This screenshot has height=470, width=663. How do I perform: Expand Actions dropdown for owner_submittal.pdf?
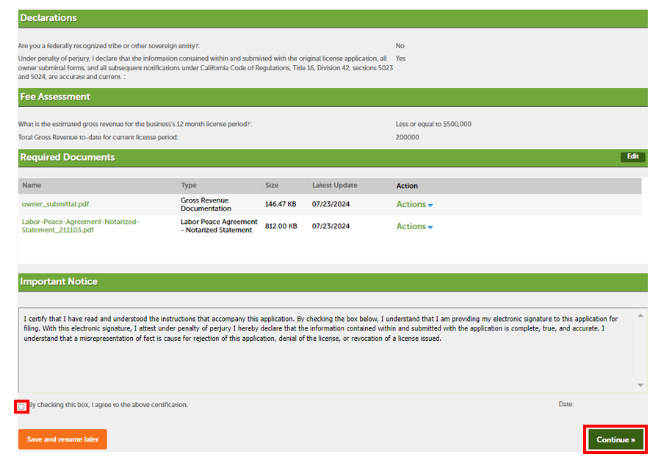pyautogui.click(x=414, y=204)
